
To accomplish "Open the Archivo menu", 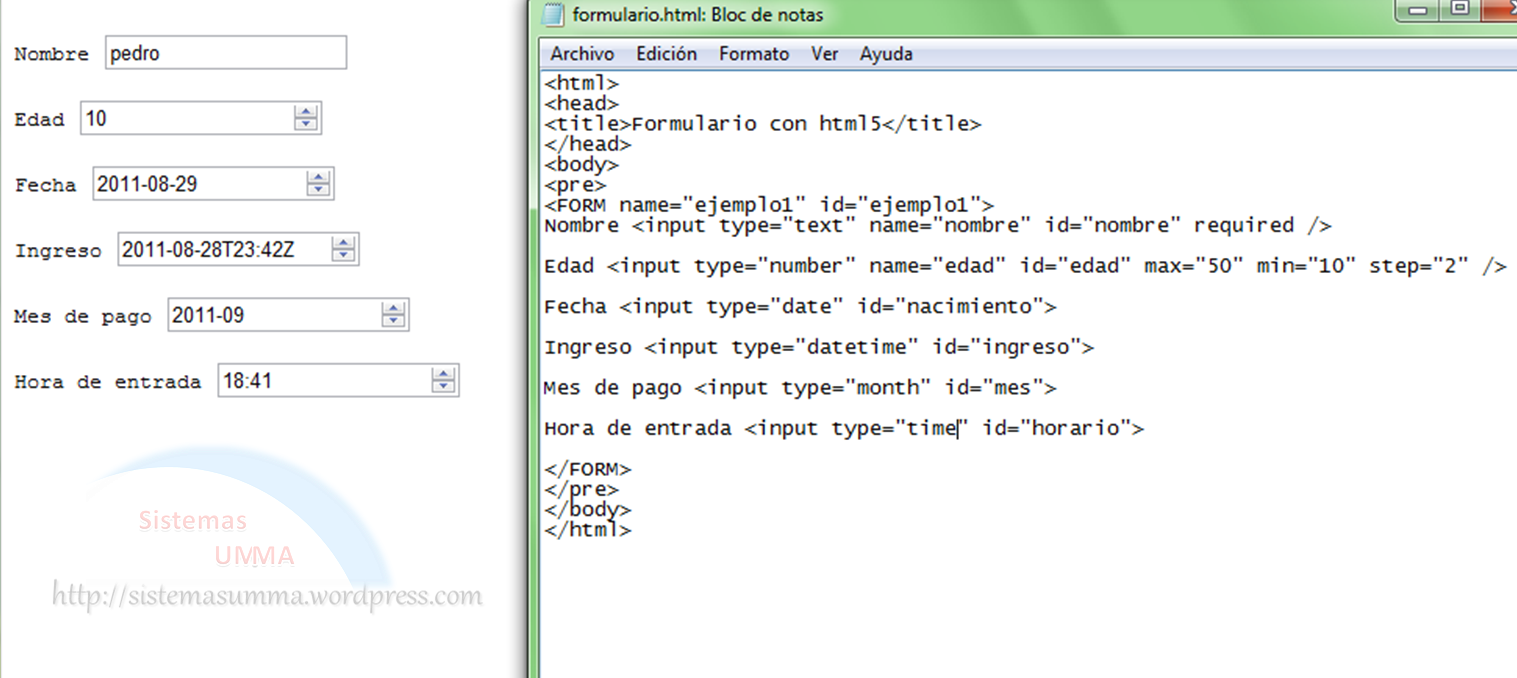I will tap(582, 54).
